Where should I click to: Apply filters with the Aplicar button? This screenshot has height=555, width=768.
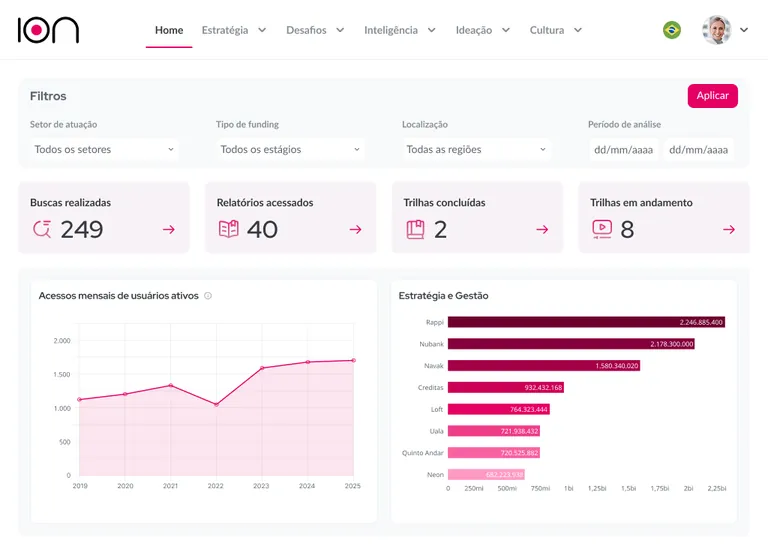[x=713, y=96]
